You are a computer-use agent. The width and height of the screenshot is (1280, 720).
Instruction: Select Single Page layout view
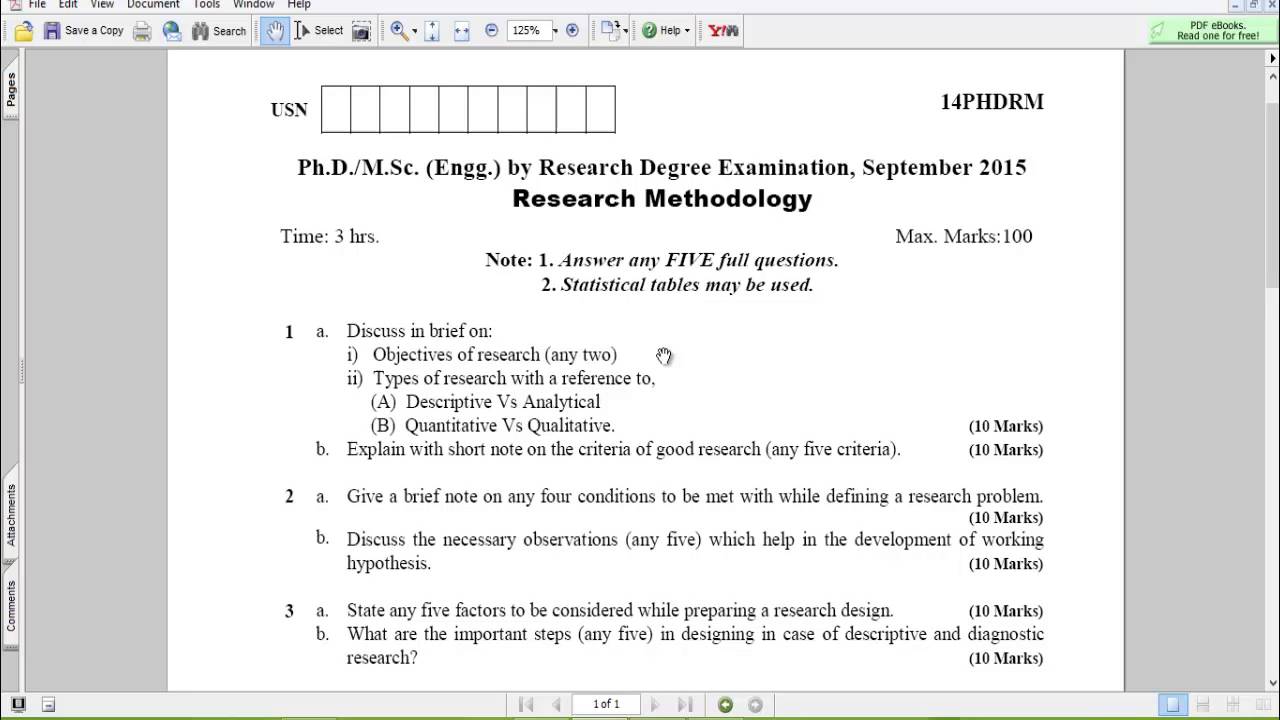[1173, 705]
